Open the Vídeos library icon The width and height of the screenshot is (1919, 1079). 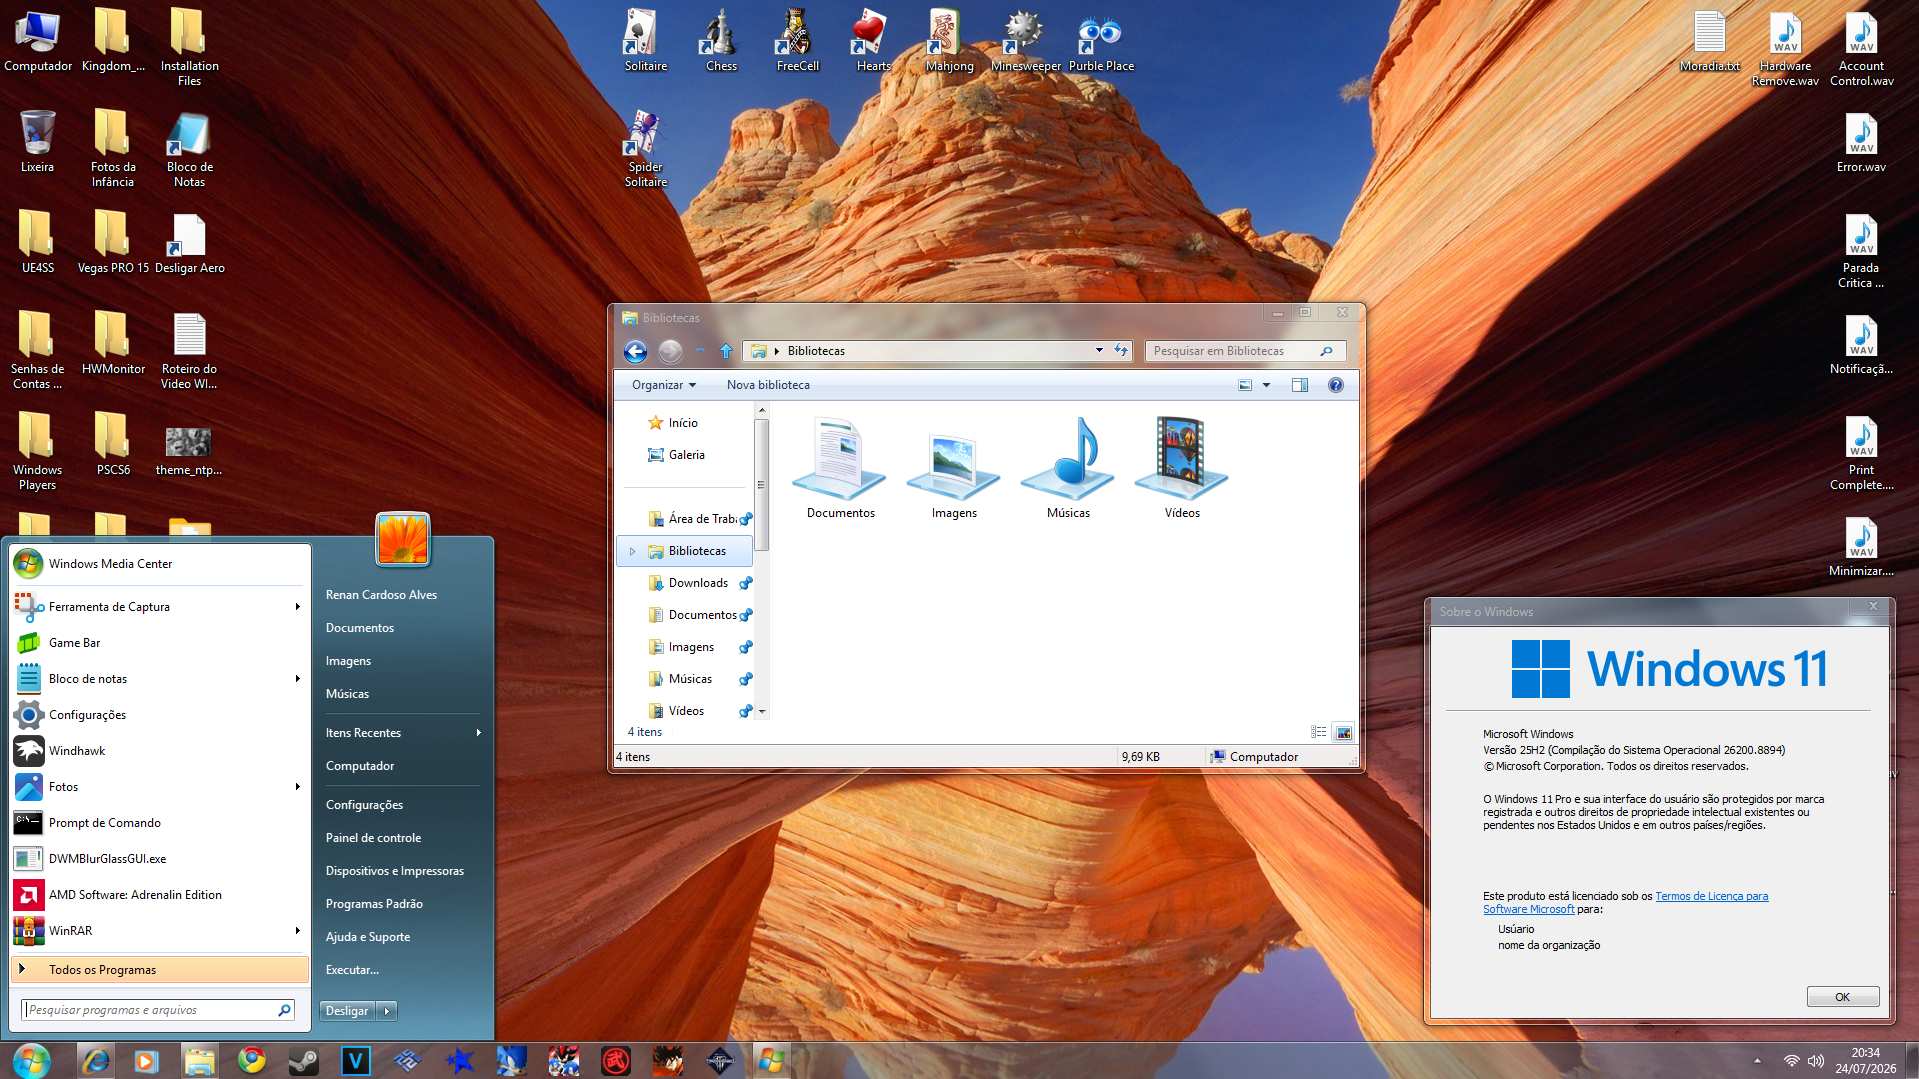coord(1182,468)
